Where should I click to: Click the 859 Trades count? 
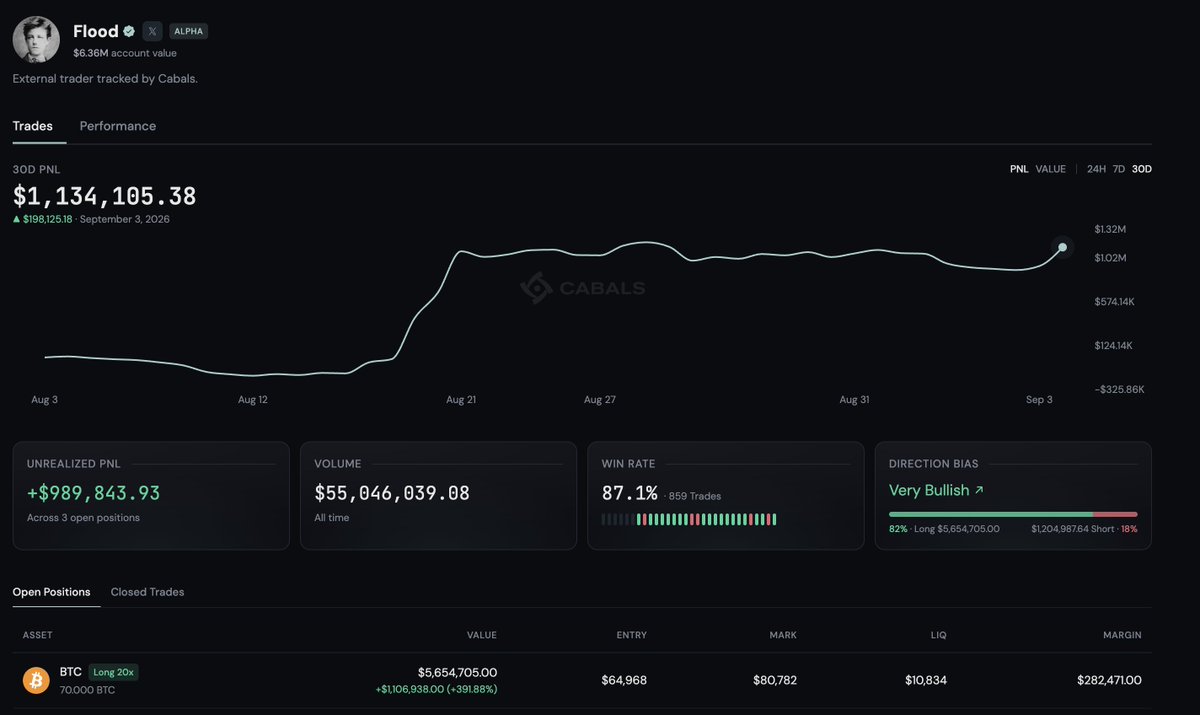click(x=694, y=496)
